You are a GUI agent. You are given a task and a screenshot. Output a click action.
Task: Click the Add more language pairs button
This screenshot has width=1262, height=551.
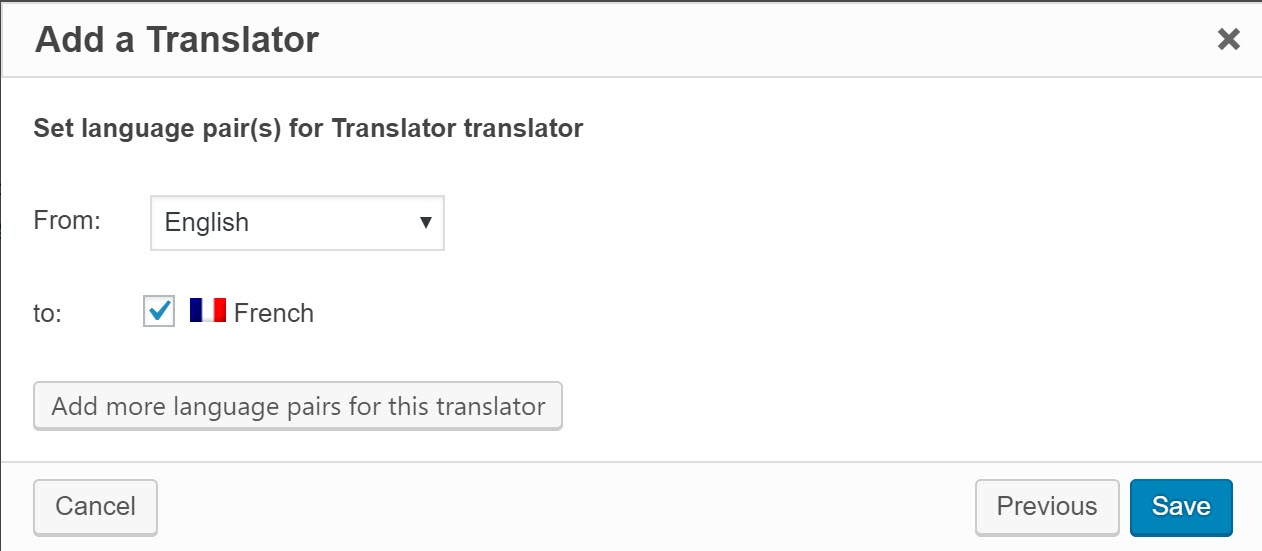click(298, 406)
